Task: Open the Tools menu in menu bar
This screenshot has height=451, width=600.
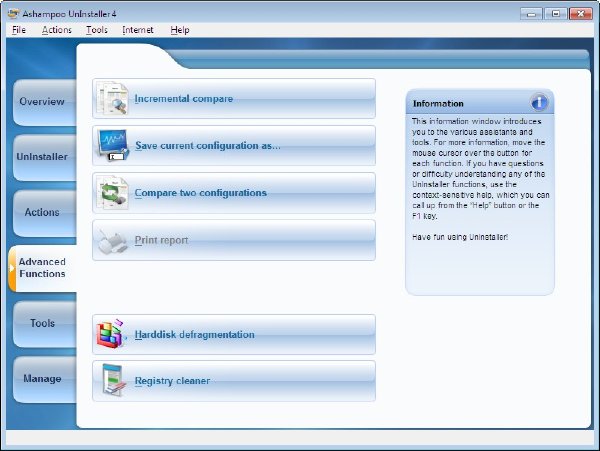Action: [96, 30]
